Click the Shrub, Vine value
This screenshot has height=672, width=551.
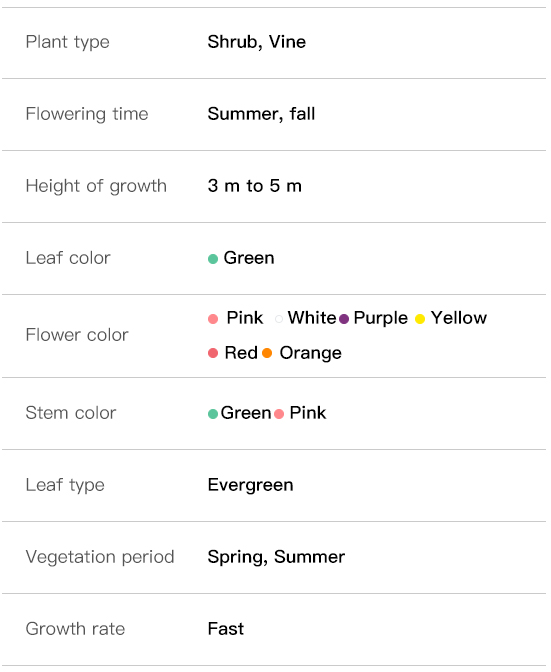tap(257, 42)
